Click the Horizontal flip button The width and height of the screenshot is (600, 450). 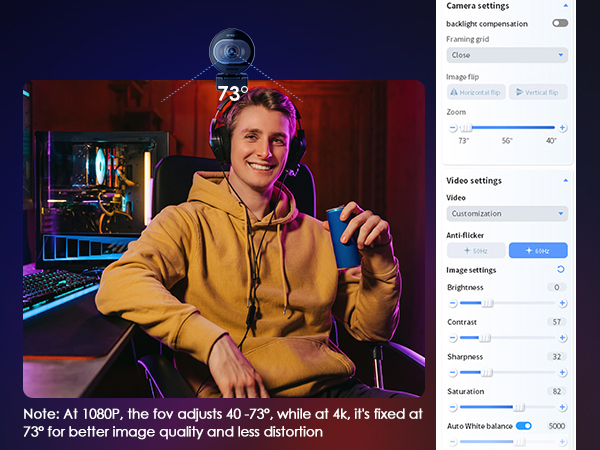(476, 92)
